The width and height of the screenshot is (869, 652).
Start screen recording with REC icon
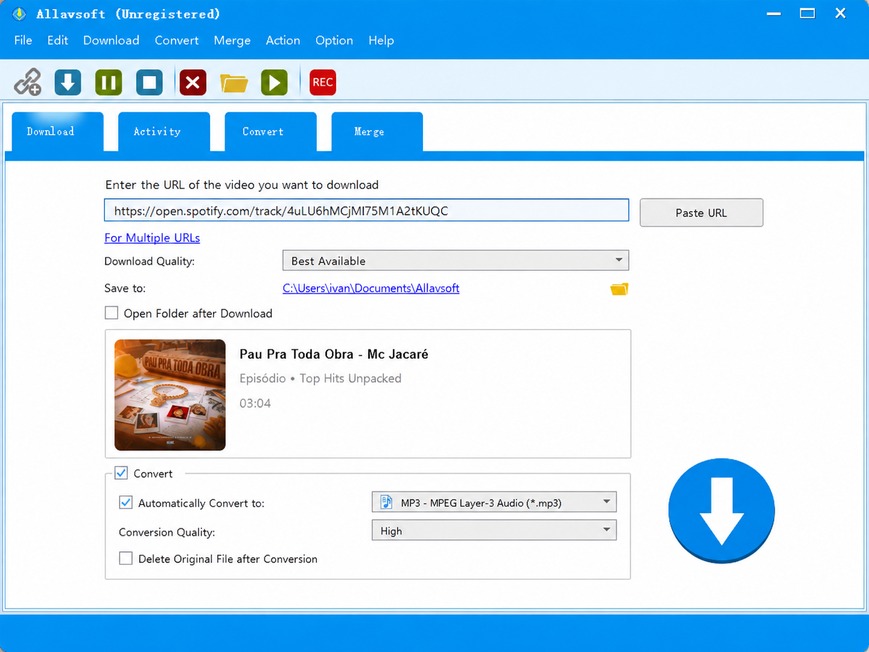[323, 82]
